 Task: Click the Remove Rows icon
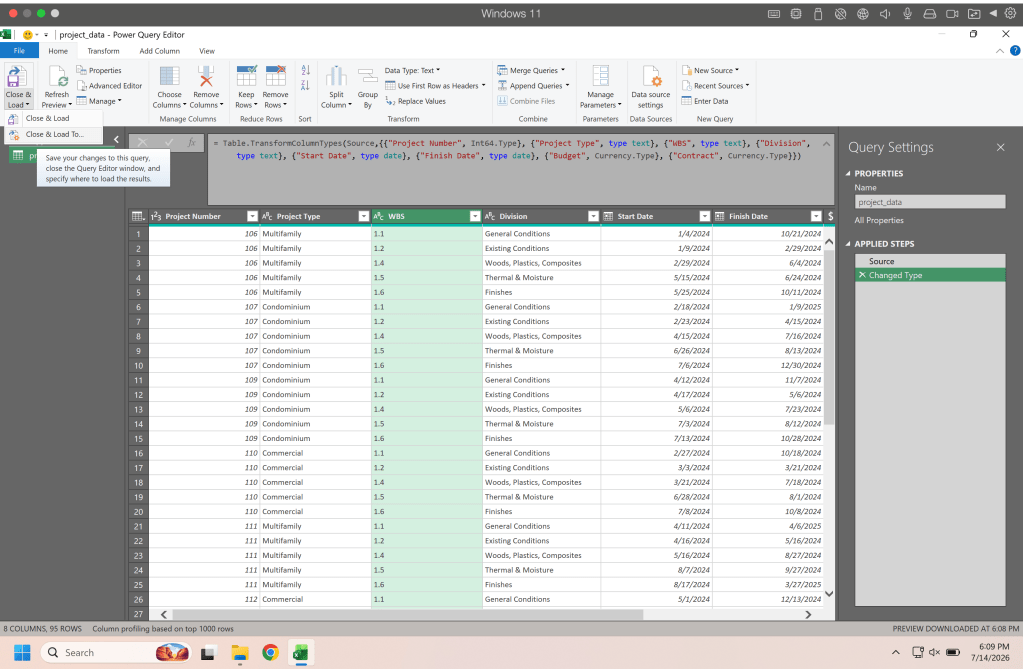tap(275, 76)
